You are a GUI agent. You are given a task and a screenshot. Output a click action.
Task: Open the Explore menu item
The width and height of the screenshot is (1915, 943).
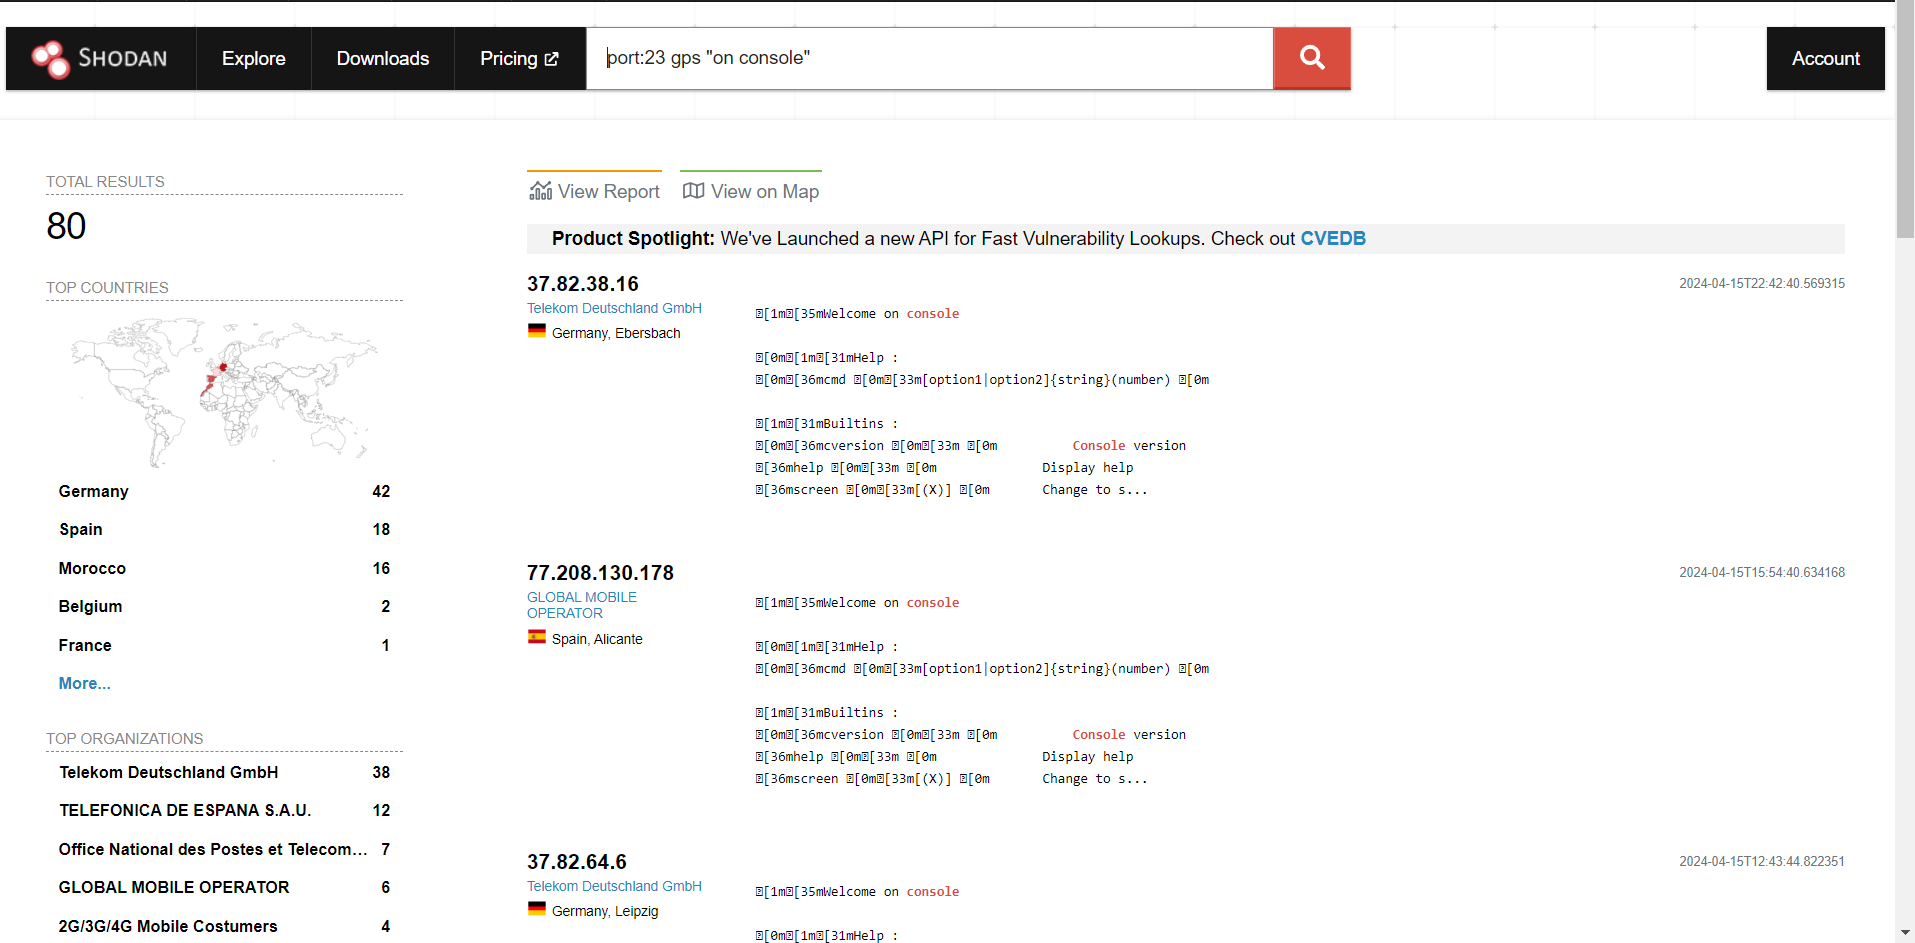[x=253, y=59]
